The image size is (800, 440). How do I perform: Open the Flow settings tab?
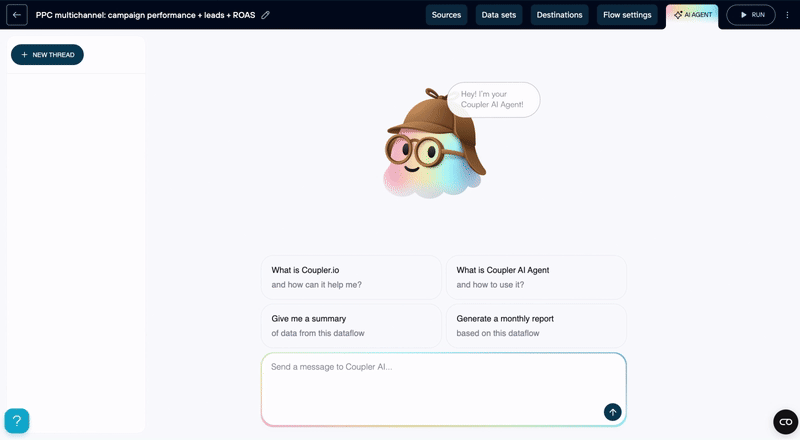coord(627,15)
